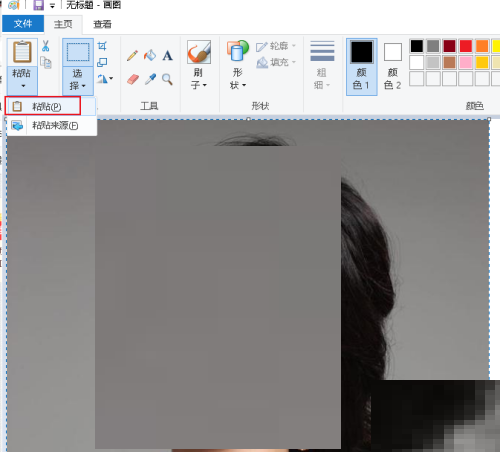Click the Resize icon
Screen dimensions: 500x452
(x=102, y=62)
